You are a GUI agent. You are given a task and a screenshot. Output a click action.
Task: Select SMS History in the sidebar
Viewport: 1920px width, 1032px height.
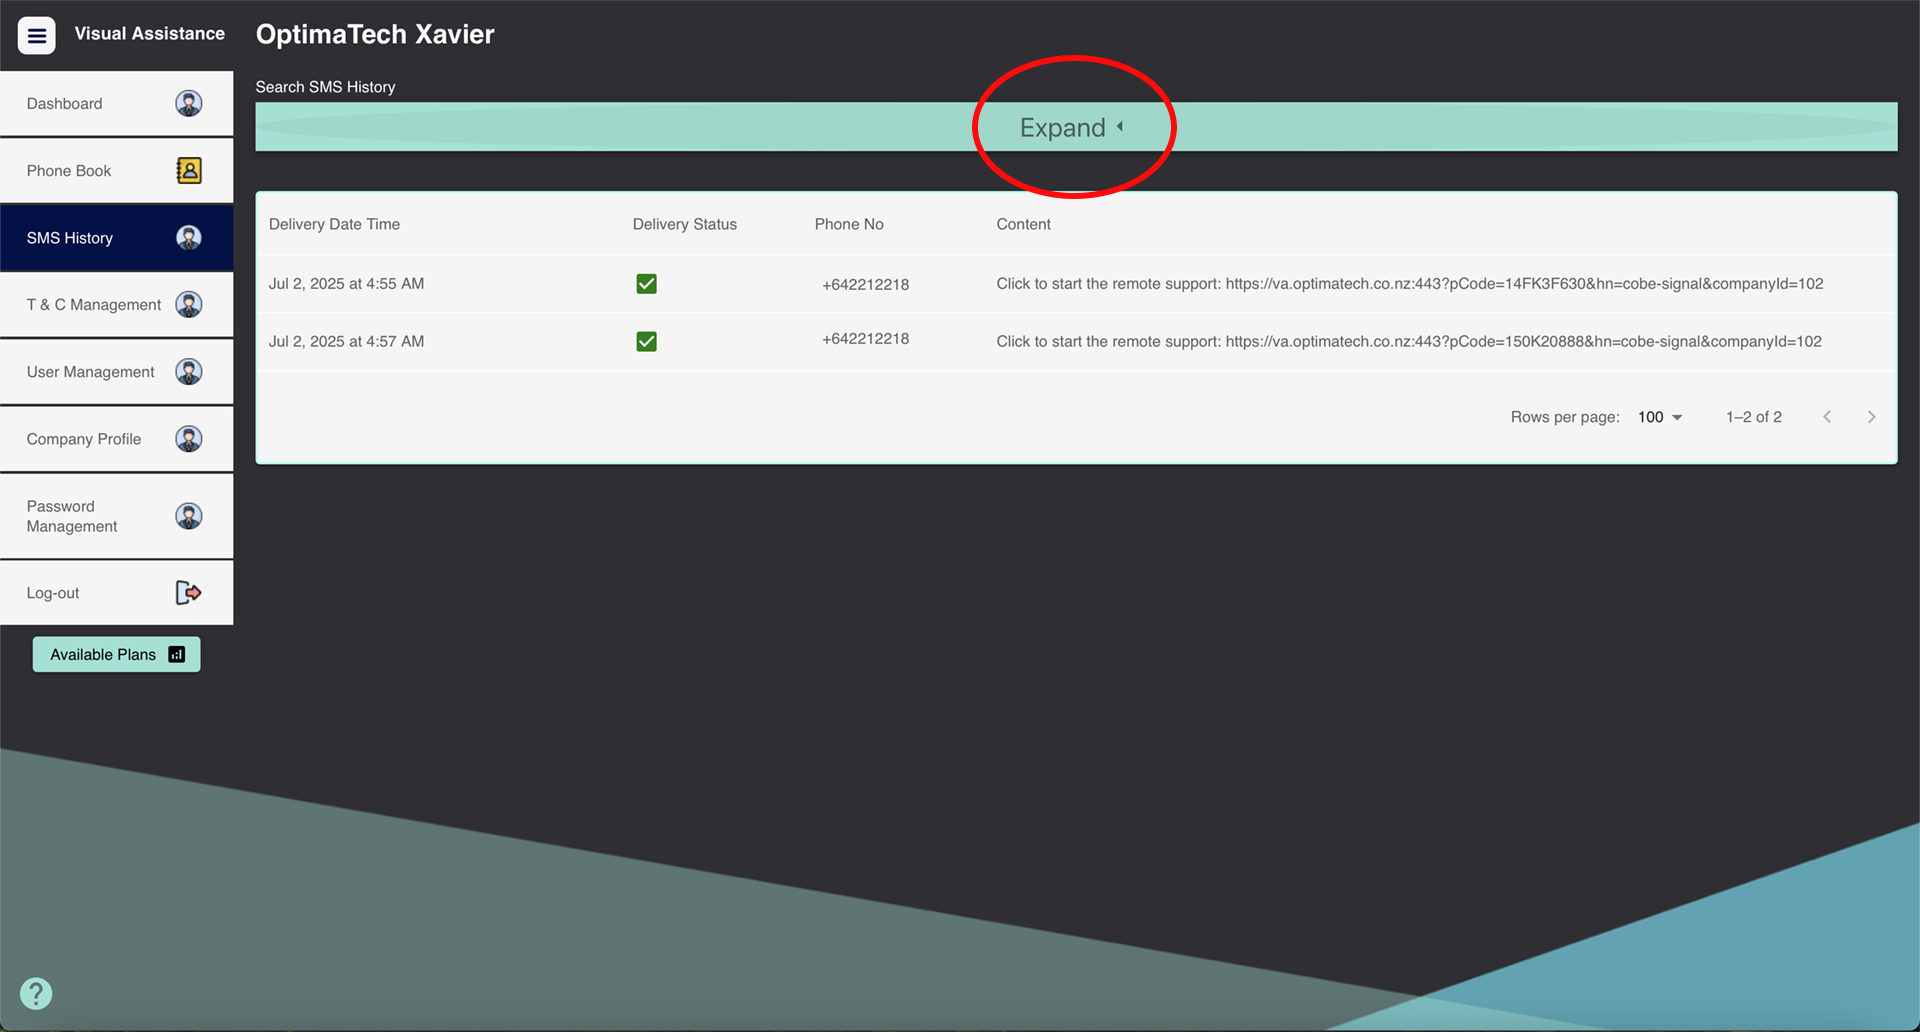coord(117,237)
